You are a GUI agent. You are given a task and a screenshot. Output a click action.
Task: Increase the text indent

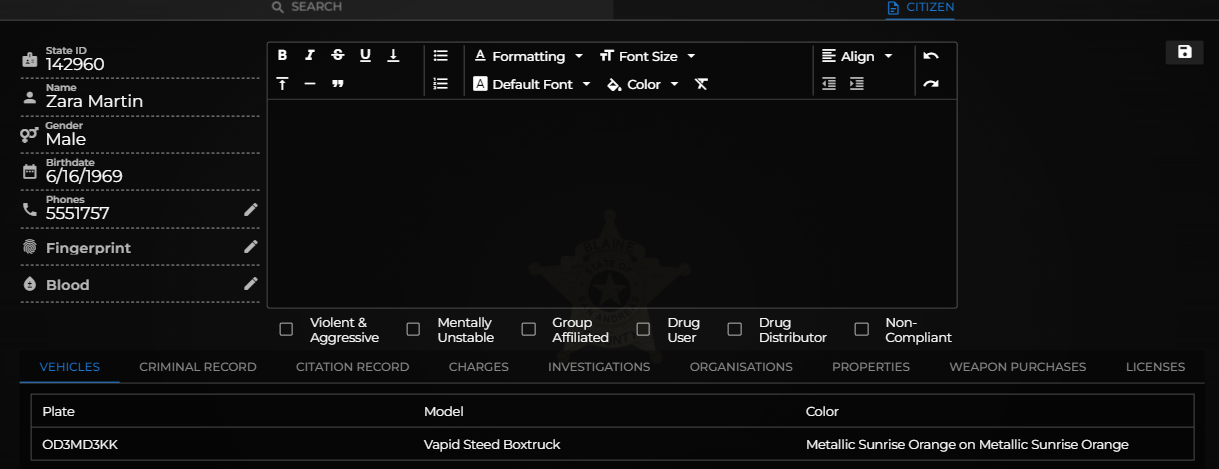coord(857,84)
